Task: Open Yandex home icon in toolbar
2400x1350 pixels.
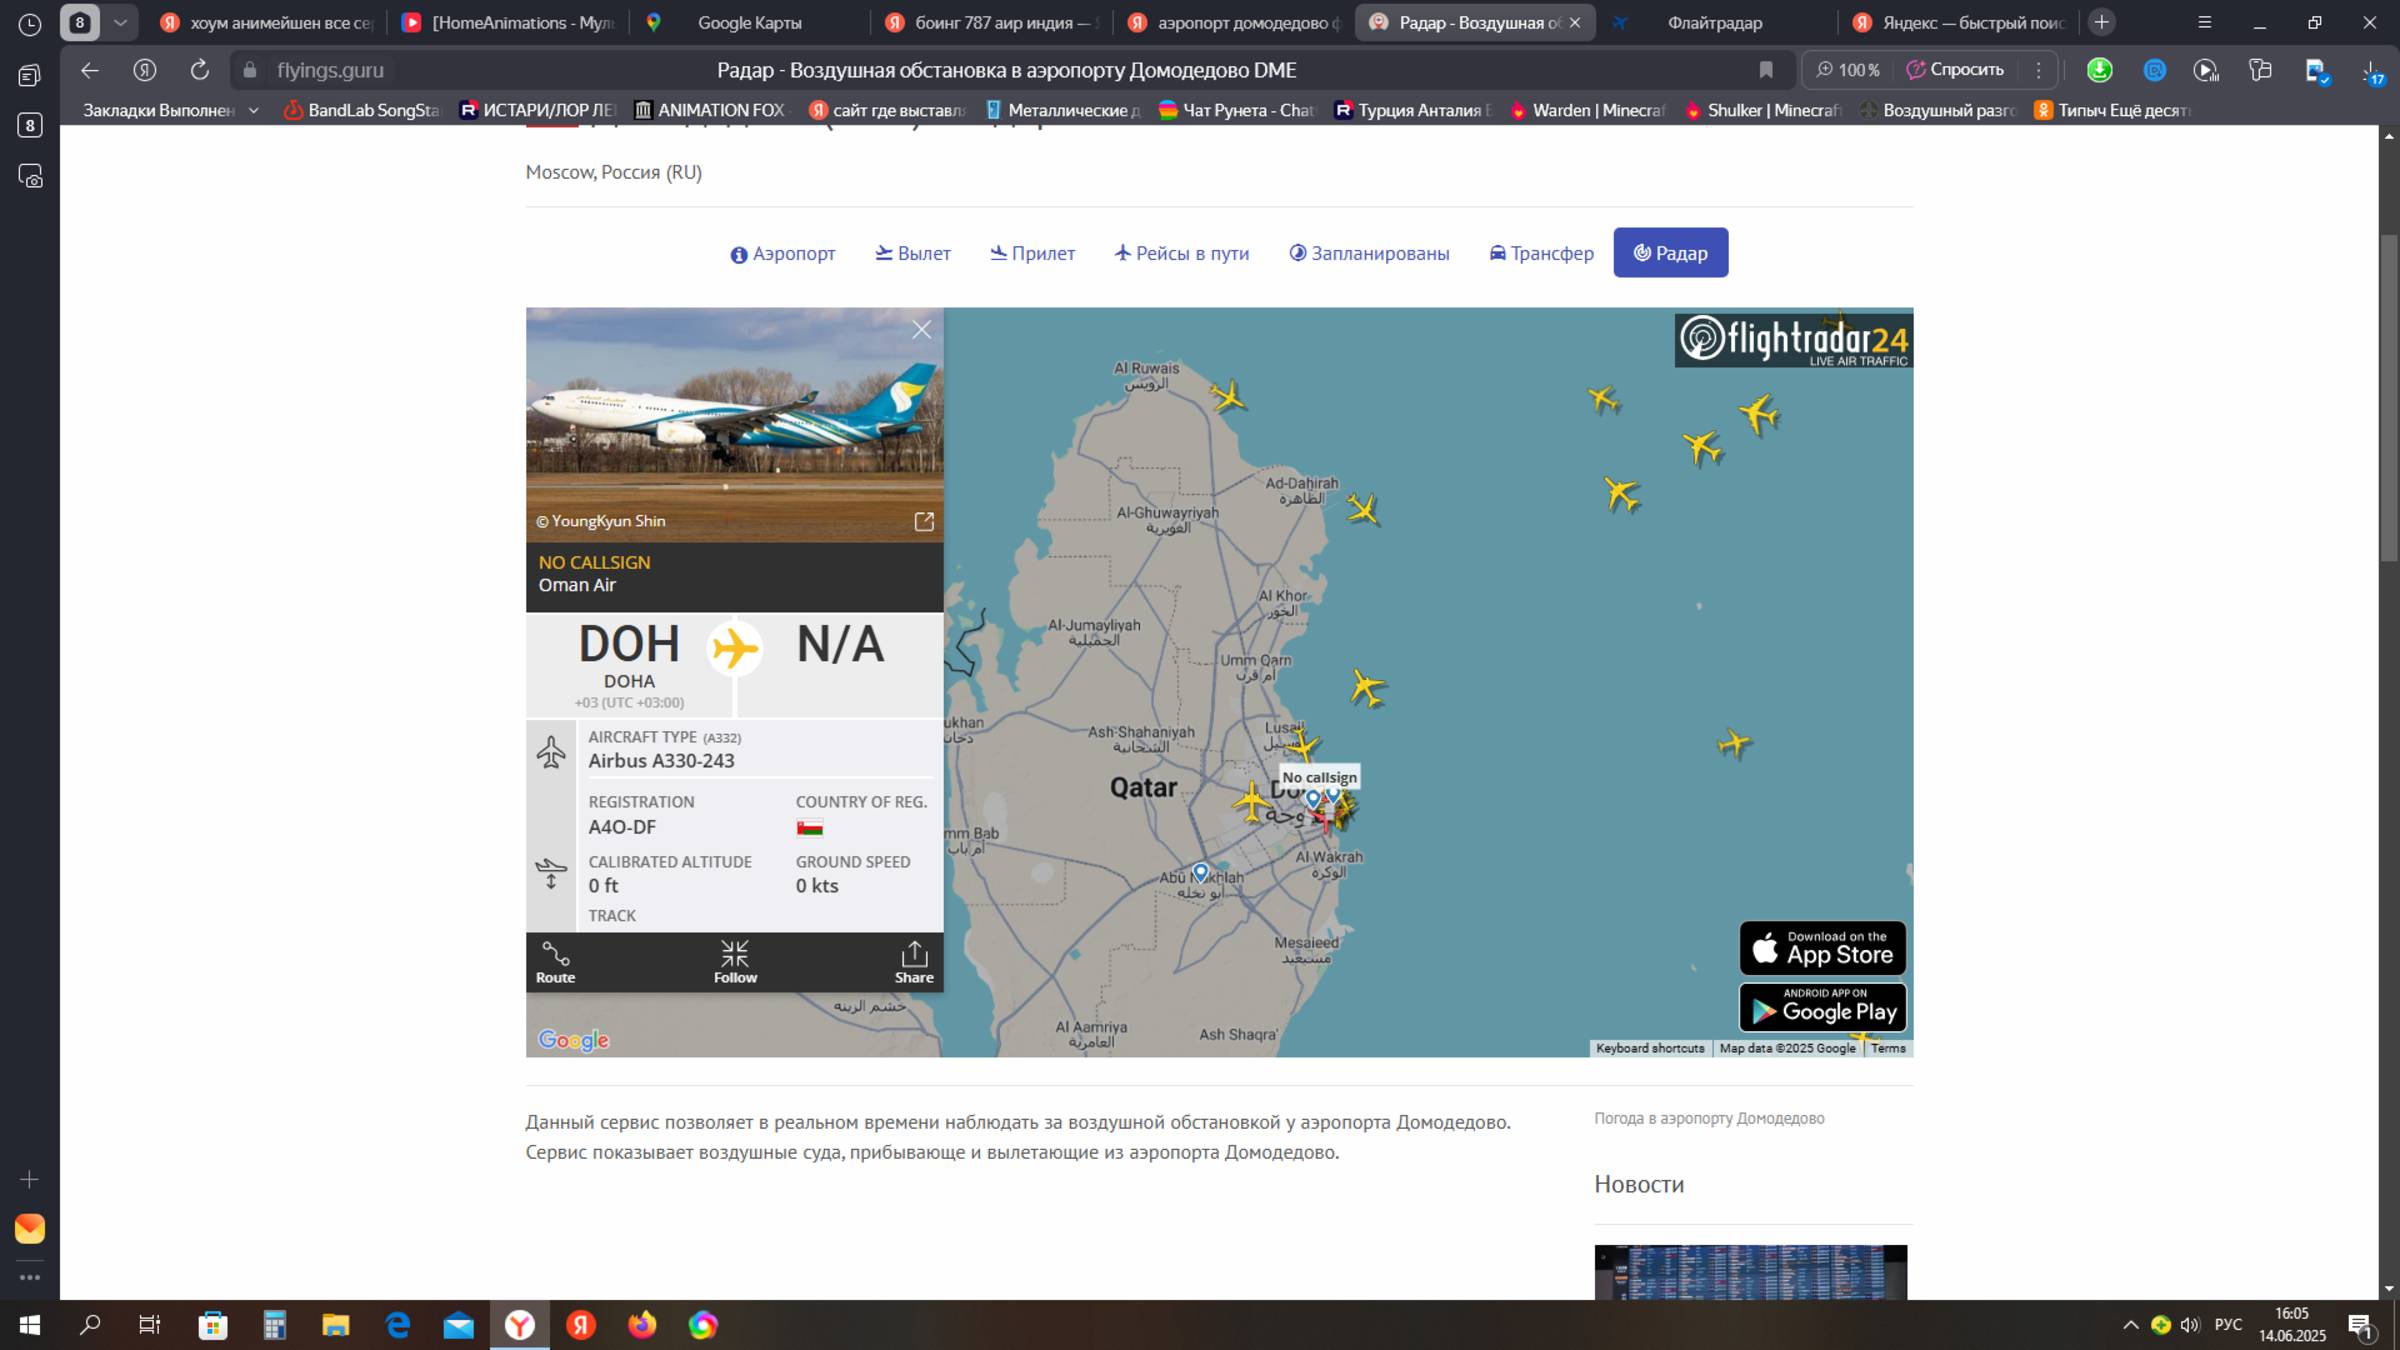Action: pos(145,70)
